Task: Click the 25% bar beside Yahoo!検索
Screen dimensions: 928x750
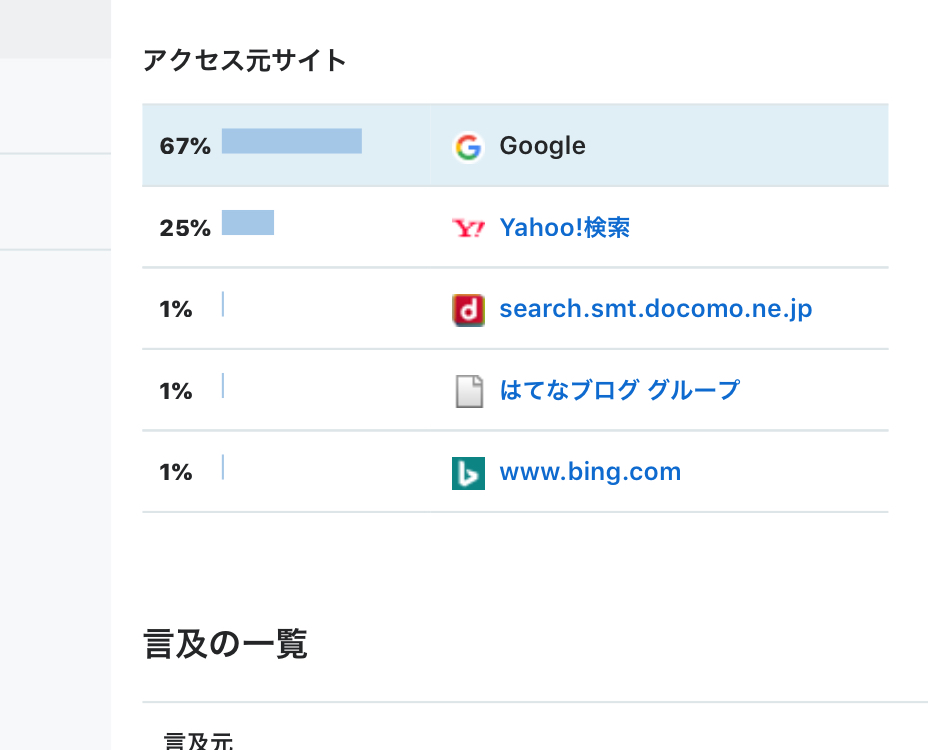Action: coord(247,223)
